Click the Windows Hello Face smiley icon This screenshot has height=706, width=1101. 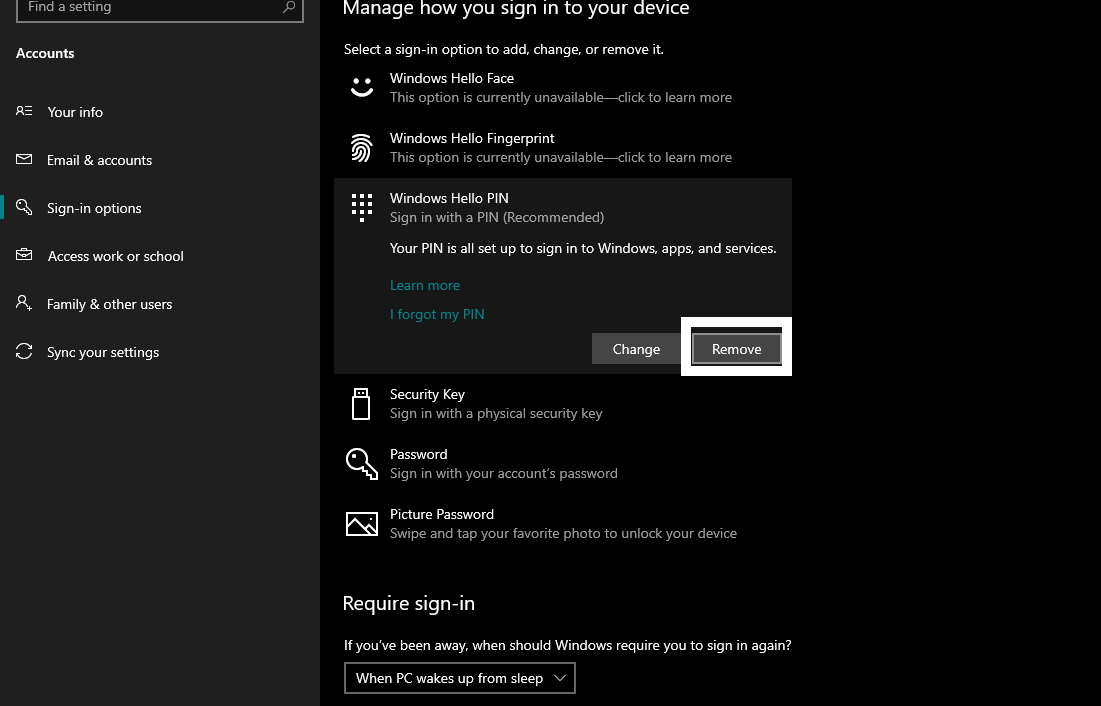(362, 87)
